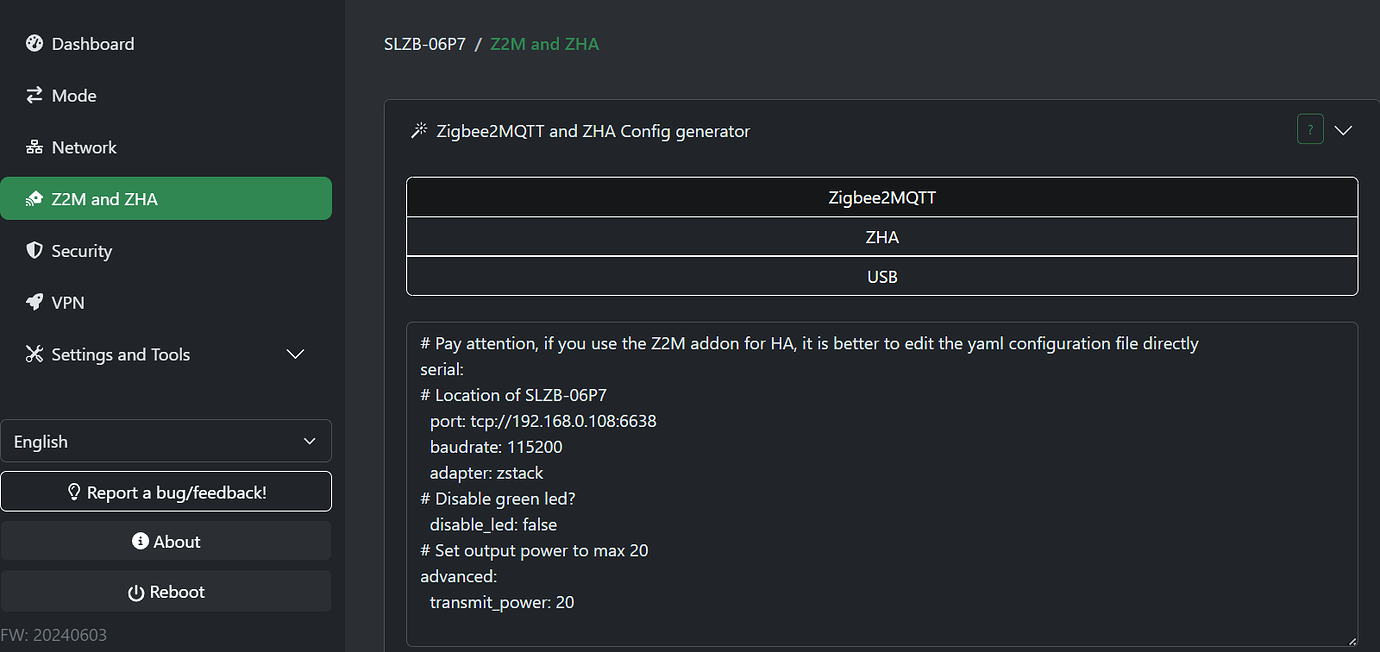This screenshot has width=1380, height=652.
Task: Click the magic wand config generator icon
Action: 420,131
